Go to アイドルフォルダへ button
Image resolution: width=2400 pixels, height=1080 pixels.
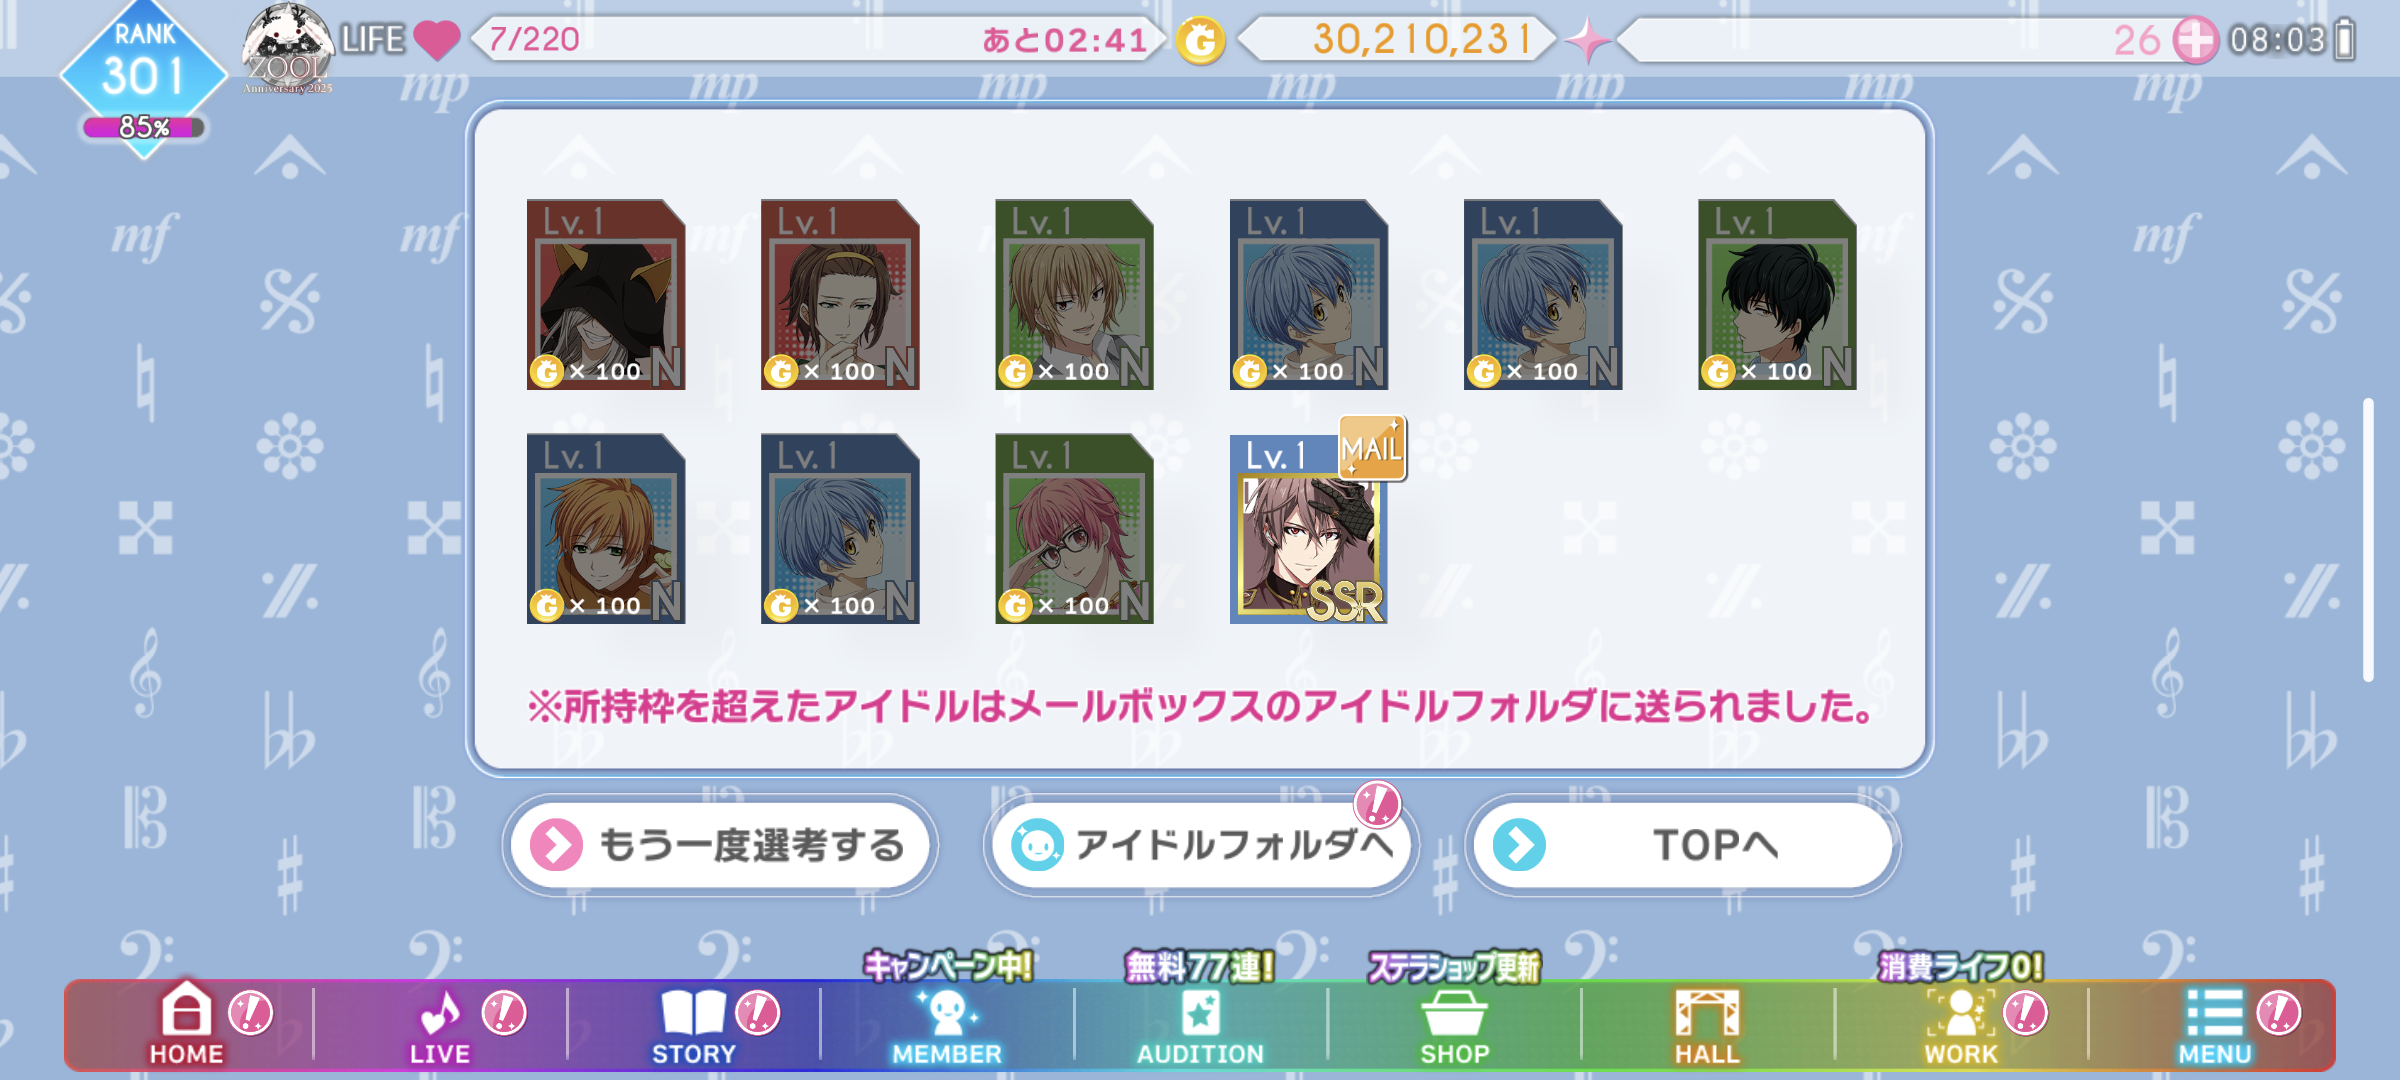pos(1201,845)
